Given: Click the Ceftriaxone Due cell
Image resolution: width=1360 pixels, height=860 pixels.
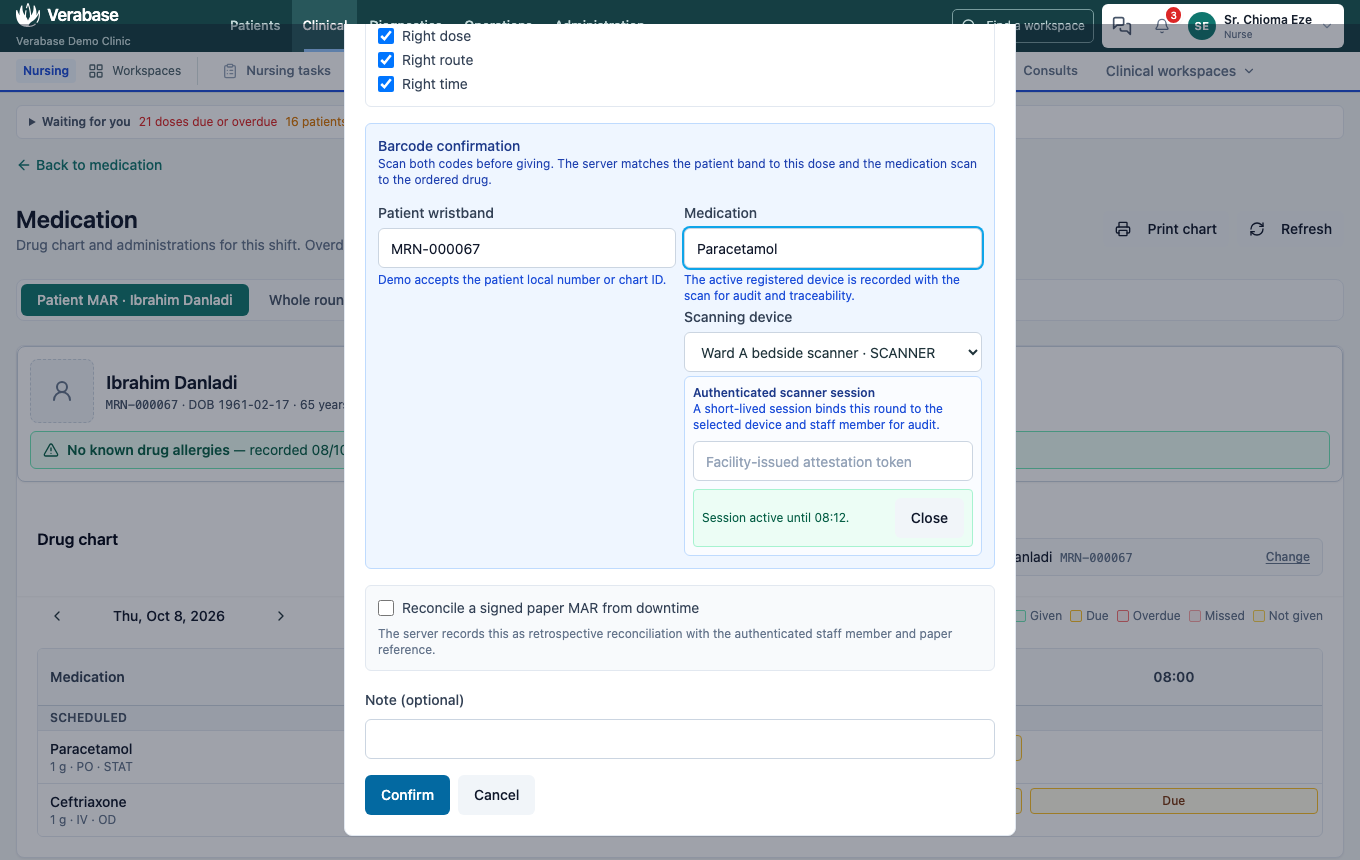Looking at the screenshot, I should click(1173, 801).
